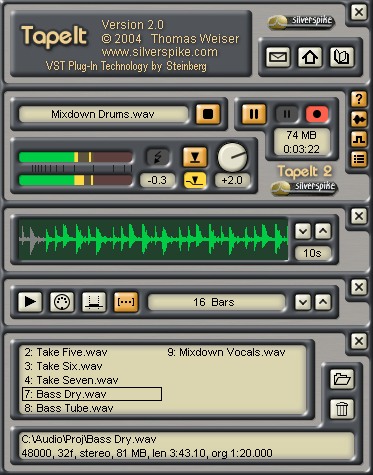Click the 16 Bars length field

click(216, 302)
